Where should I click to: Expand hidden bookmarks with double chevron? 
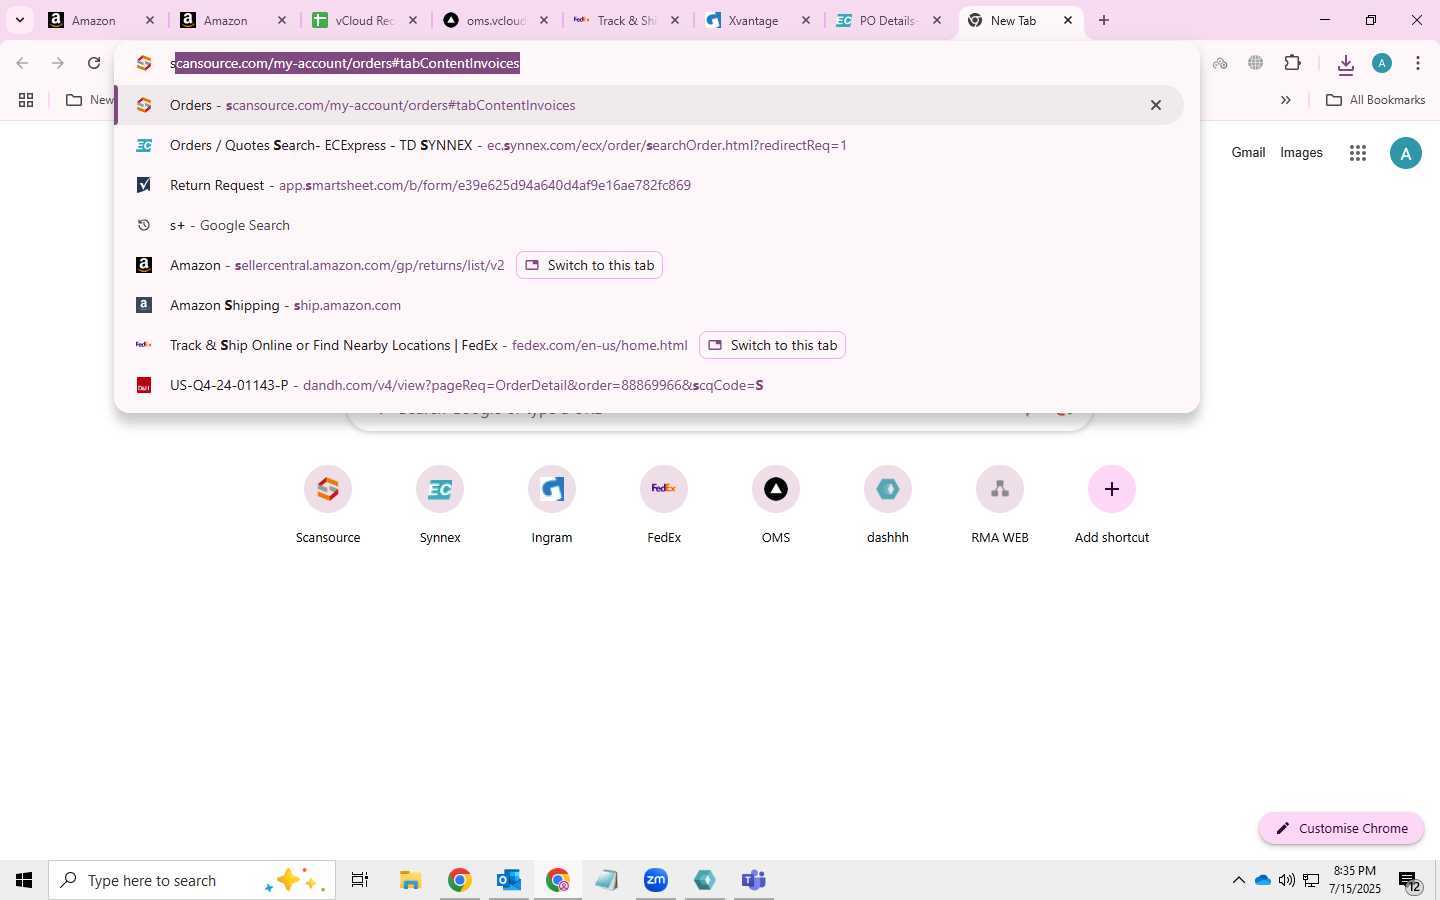point(1286,100)
